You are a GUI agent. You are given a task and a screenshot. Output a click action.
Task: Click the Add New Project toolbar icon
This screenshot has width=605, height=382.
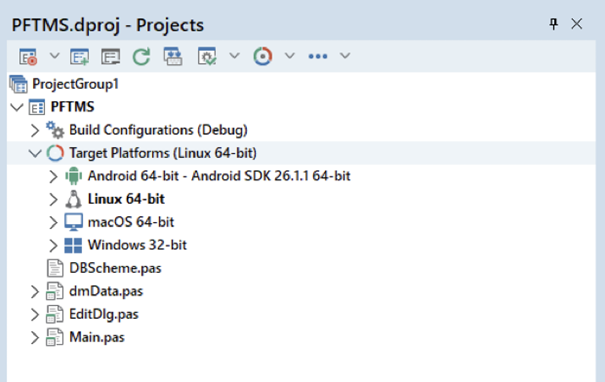coord(79,56)
